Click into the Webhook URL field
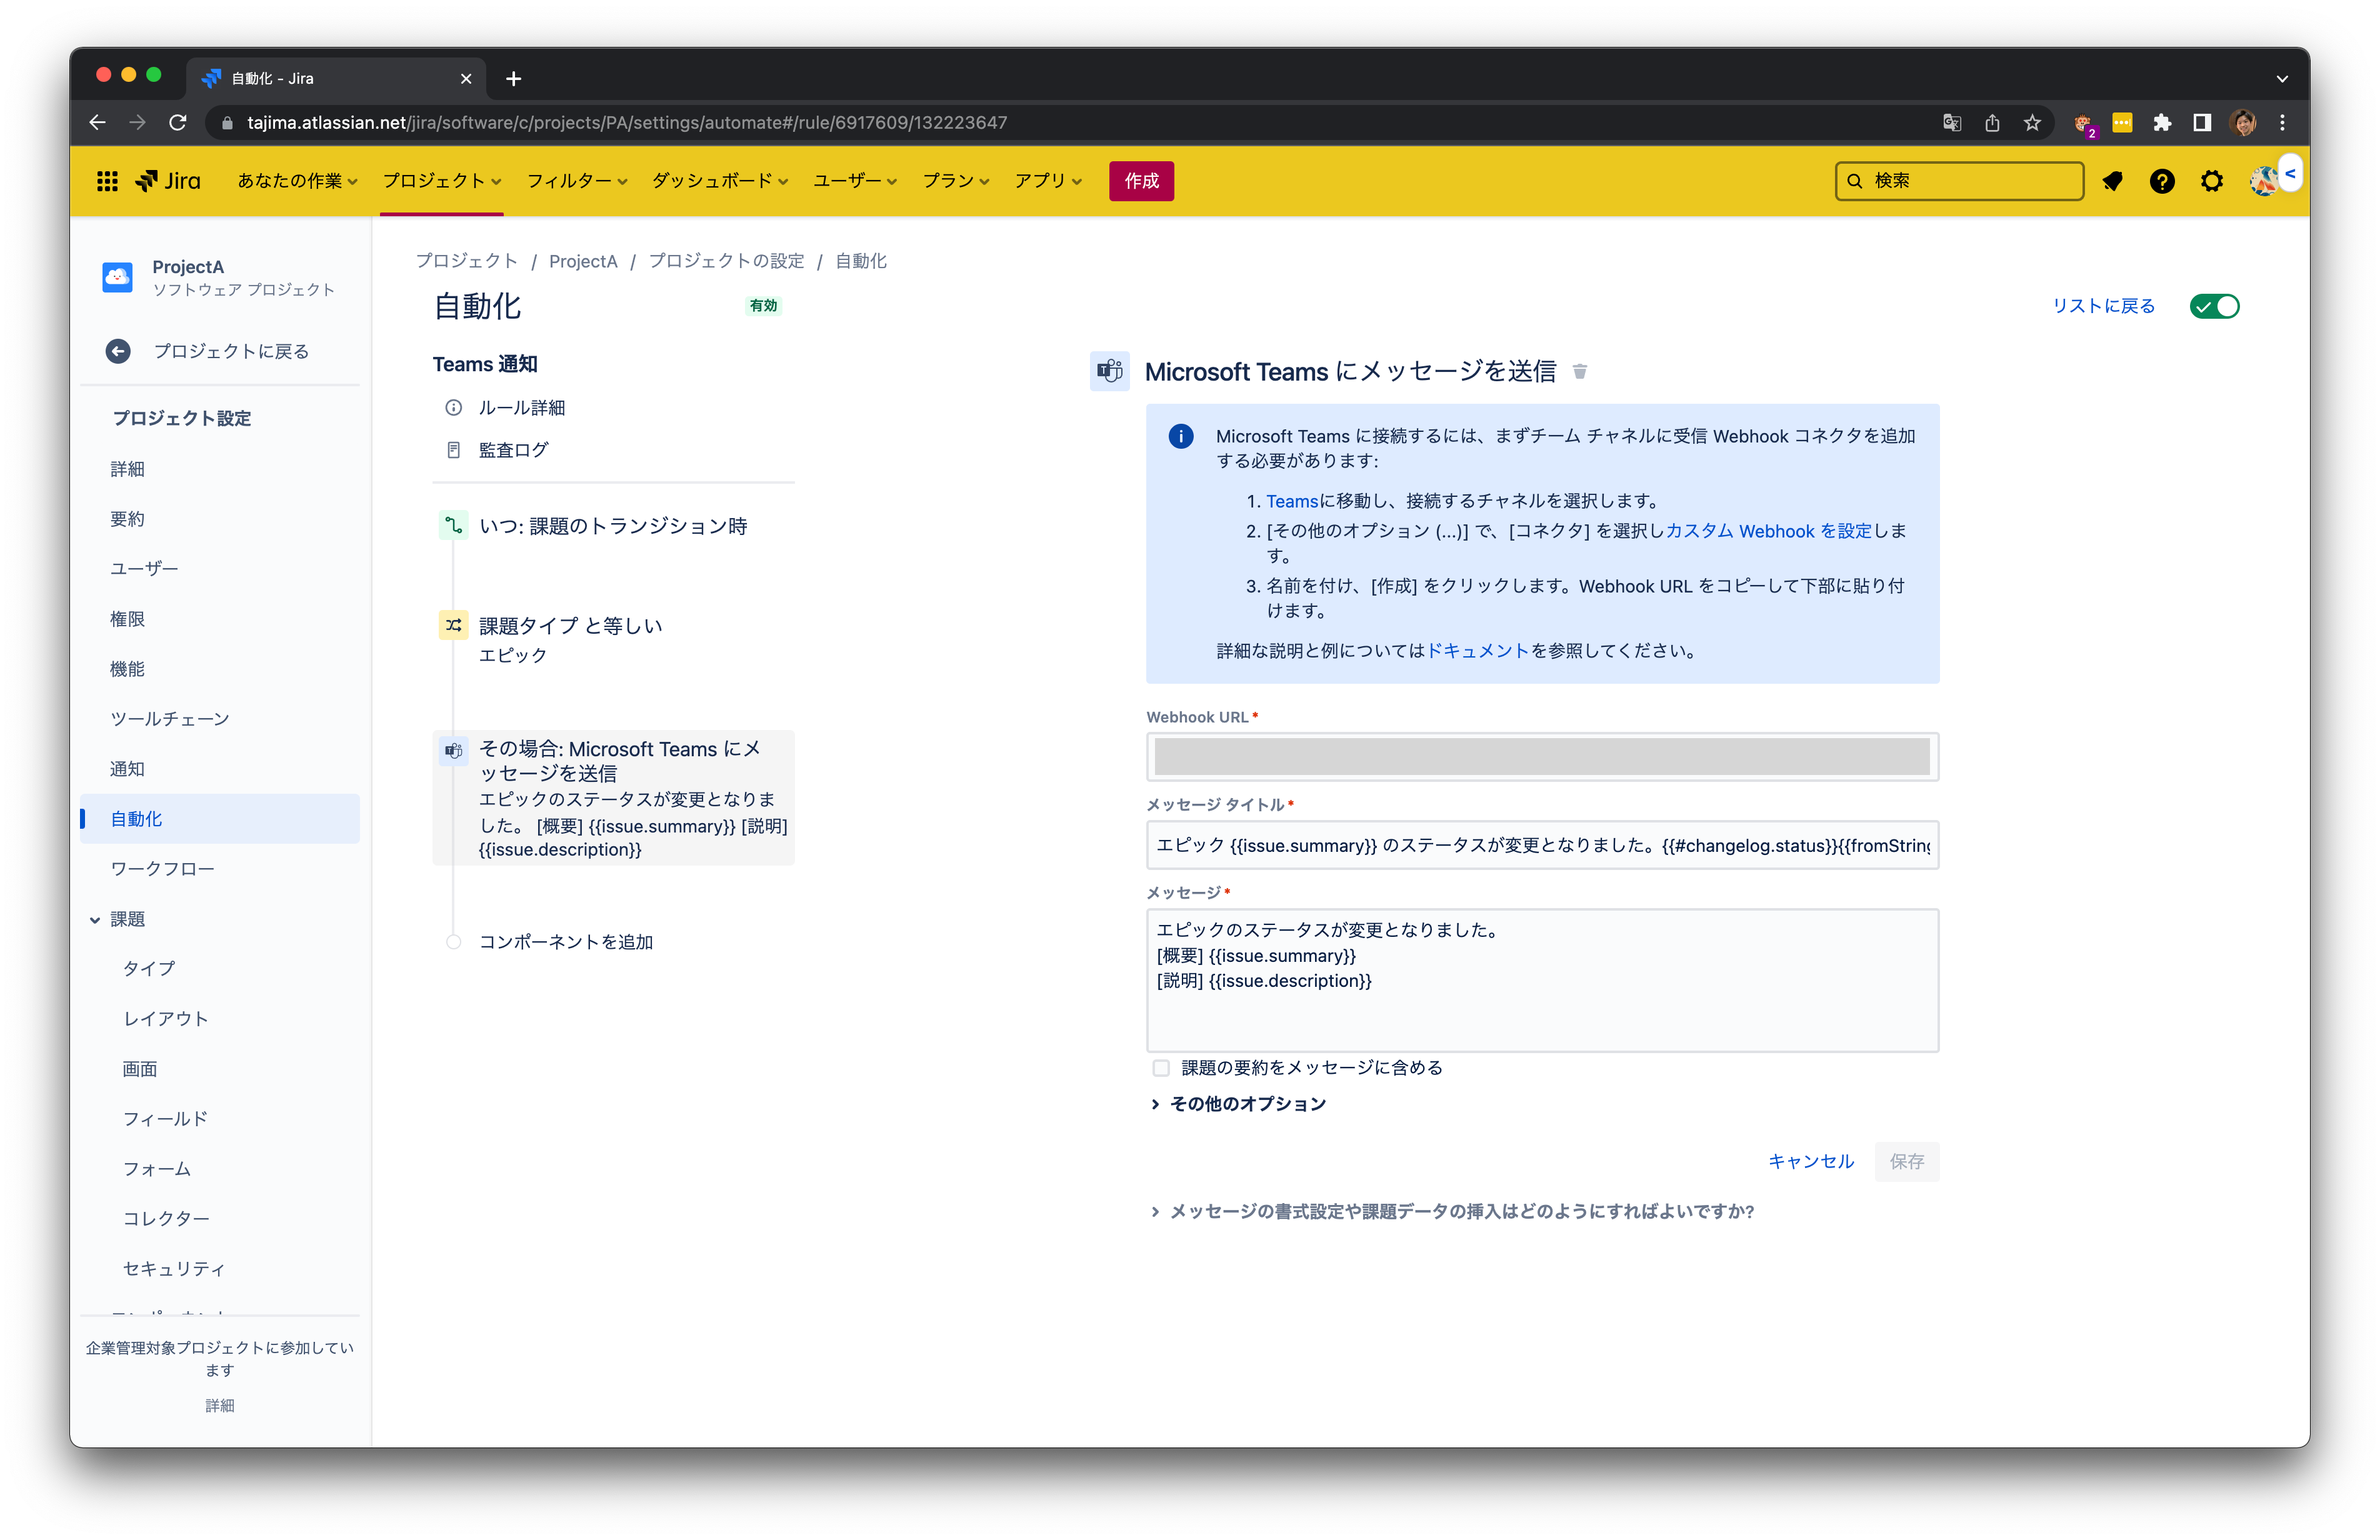 tap(1542, 758)
